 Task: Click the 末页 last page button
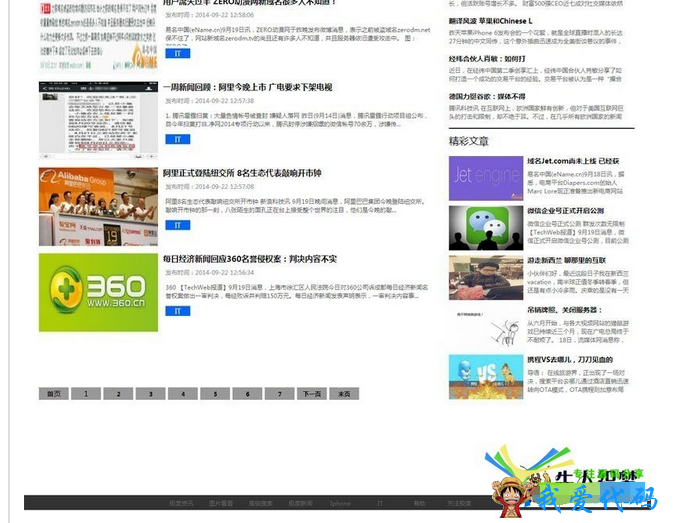(344, 393)
